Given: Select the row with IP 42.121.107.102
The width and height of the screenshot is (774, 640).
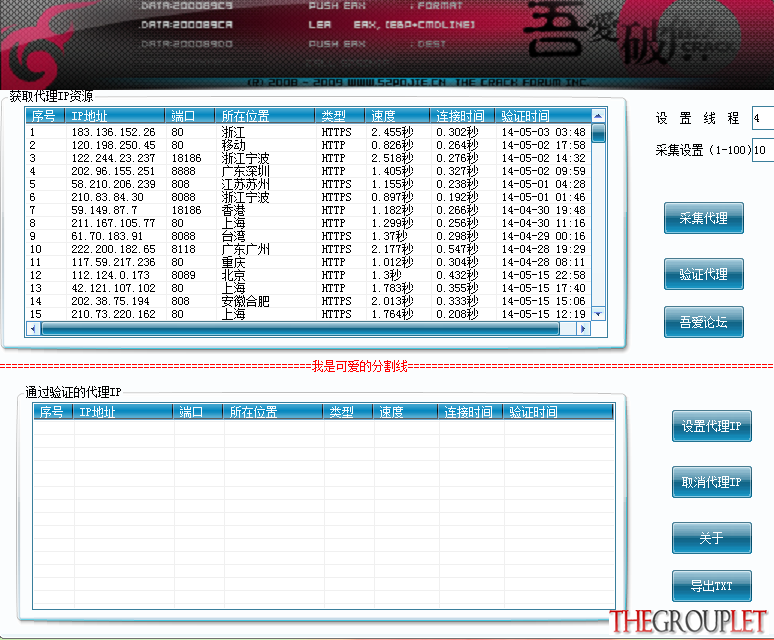Looking at the screenshot, I should pos(309,288).
